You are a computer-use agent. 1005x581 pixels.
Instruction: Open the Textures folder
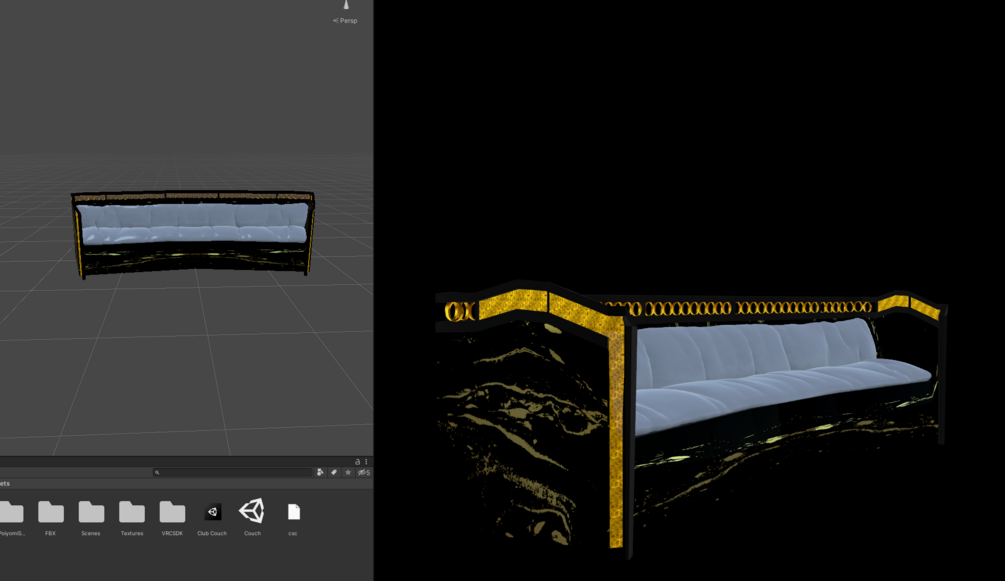pos(131,512)
